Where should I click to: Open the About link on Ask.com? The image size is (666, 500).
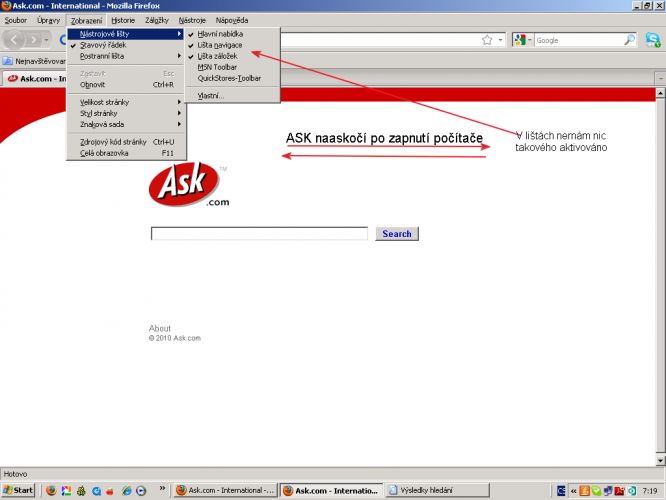coord(160,328)
